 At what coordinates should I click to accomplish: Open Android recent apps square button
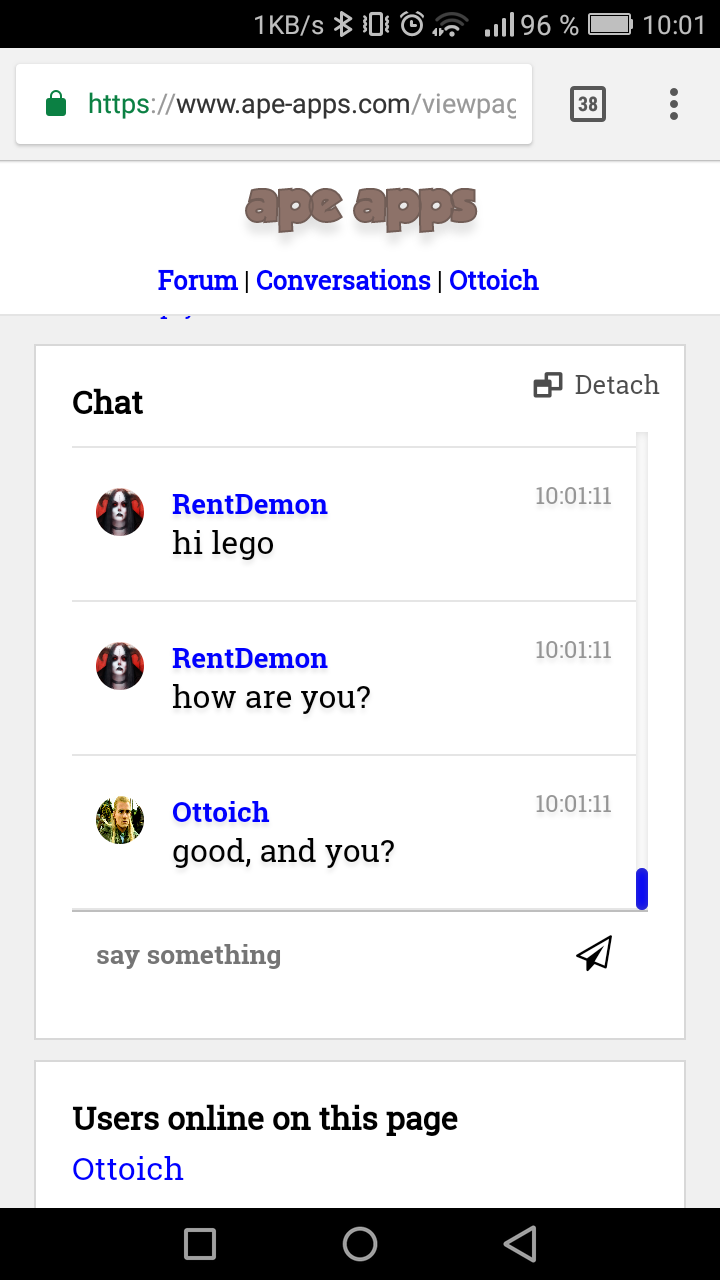click(x=200, y=1243)
